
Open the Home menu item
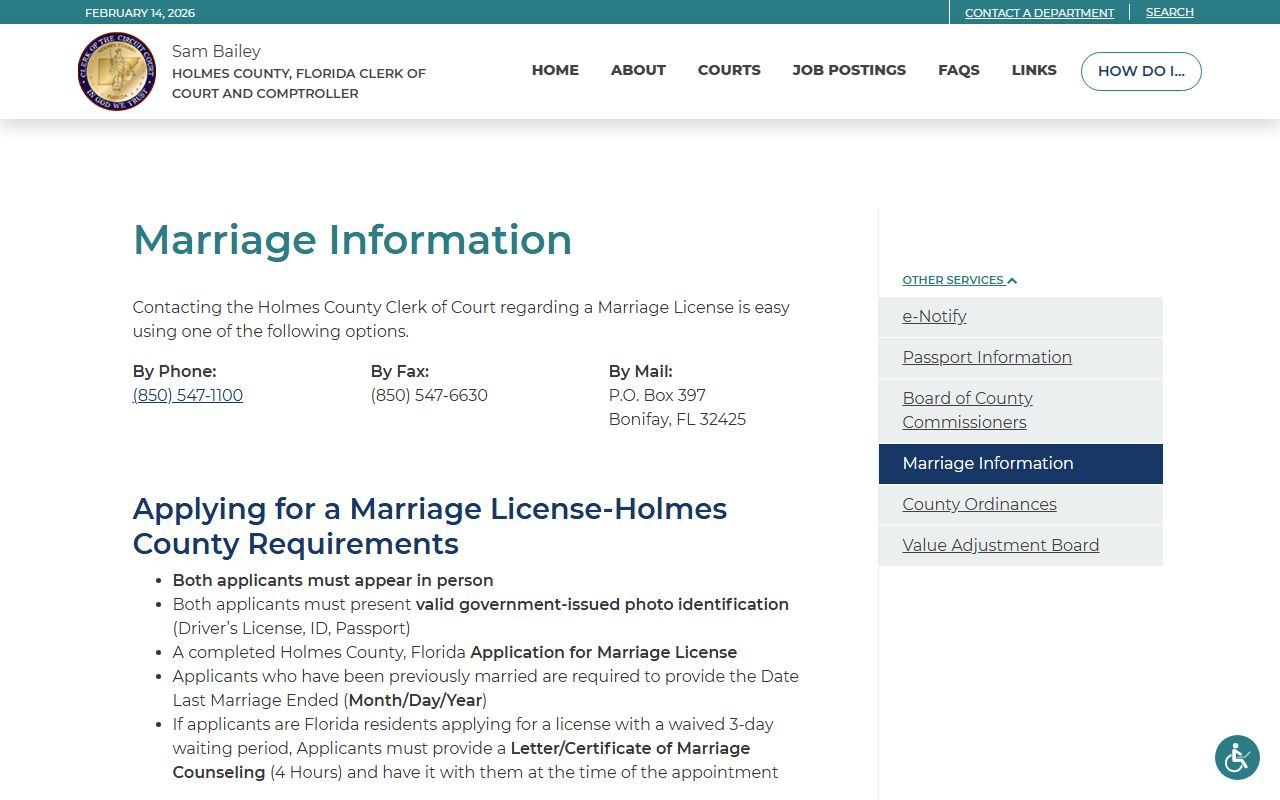click(x=555, y=70)
